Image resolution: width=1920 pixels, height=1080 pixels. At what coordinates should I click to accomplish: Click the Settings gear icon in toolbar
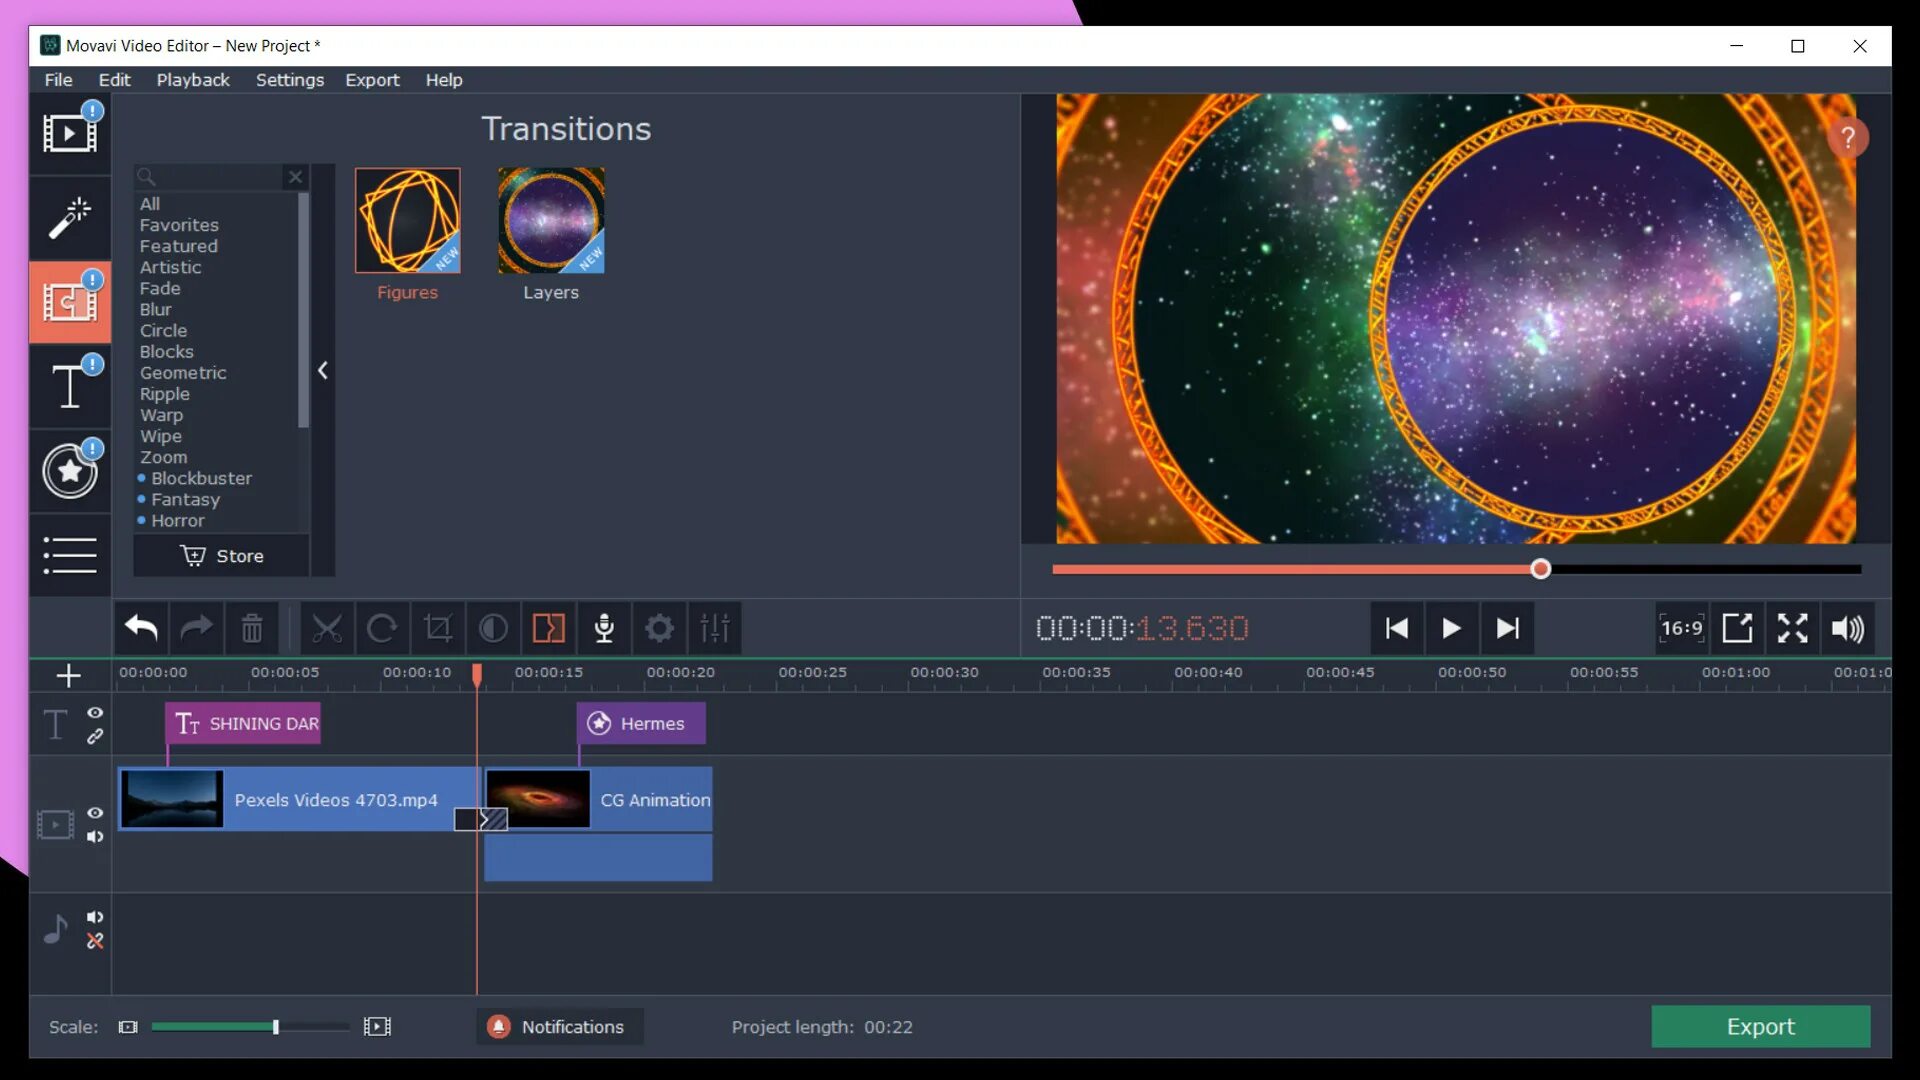point(659,628)
